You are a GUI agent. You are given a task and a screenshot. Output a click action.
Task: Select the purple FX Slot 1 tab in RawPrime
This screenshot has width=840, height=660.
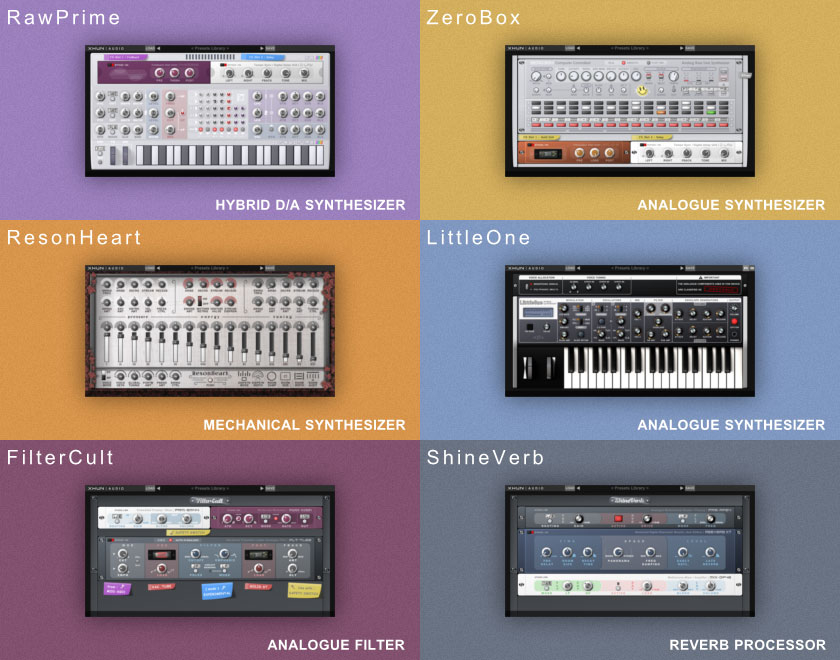pos(127,58)
